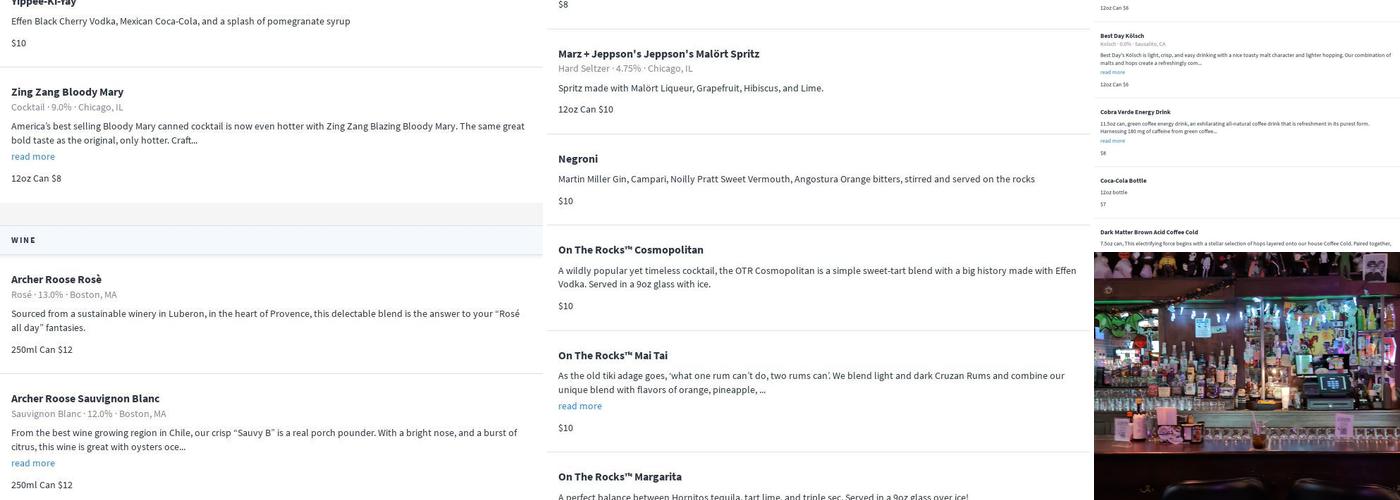1400x500 pixels.
Task: Open the Zing Zang Bloody Mary title
Action: pyautogui.click(x=67, y=92)
